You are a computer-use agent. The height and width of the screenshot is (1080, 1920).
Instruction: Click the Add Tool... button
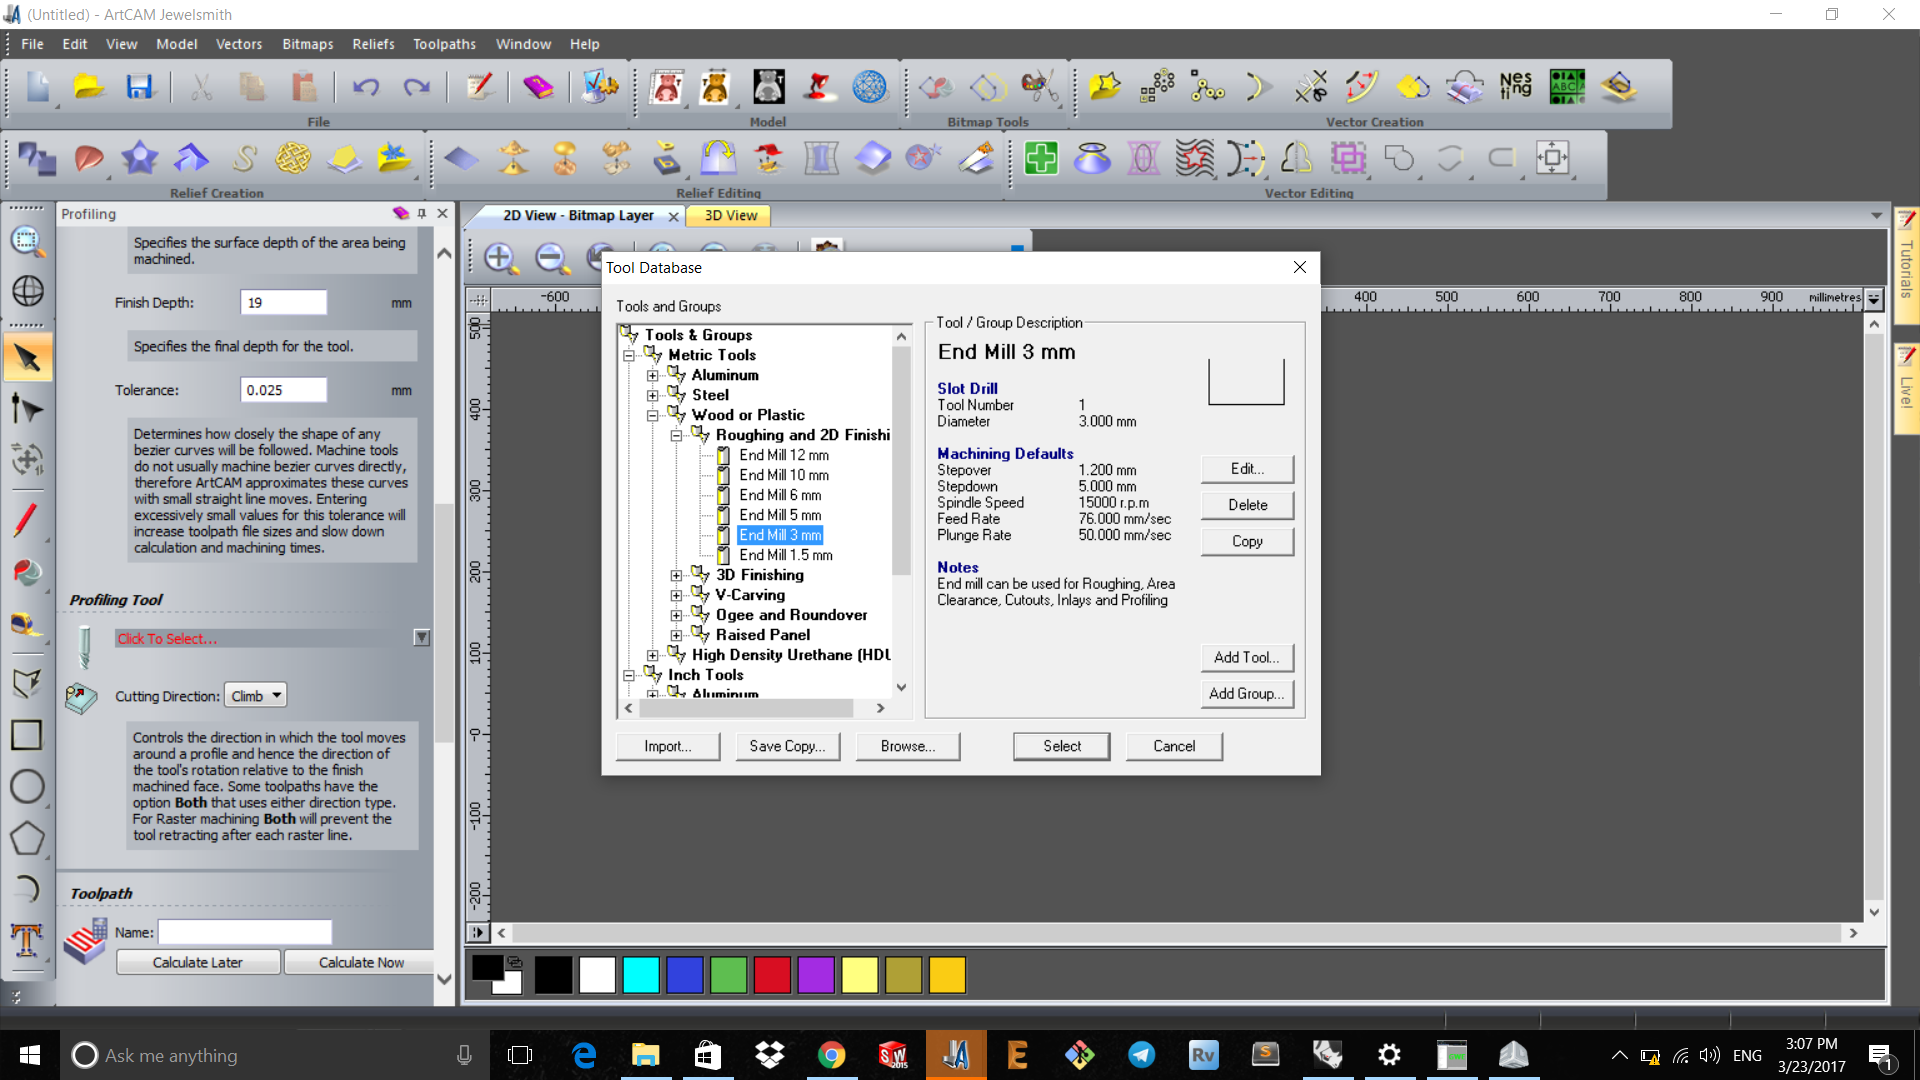[1247, 657]
